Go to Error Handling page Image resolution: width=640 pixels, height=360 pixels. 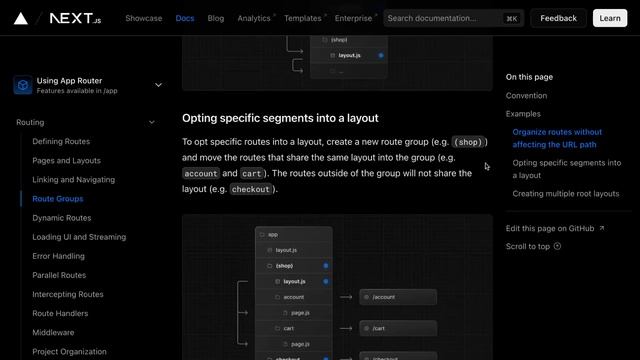tap(58, 256)
